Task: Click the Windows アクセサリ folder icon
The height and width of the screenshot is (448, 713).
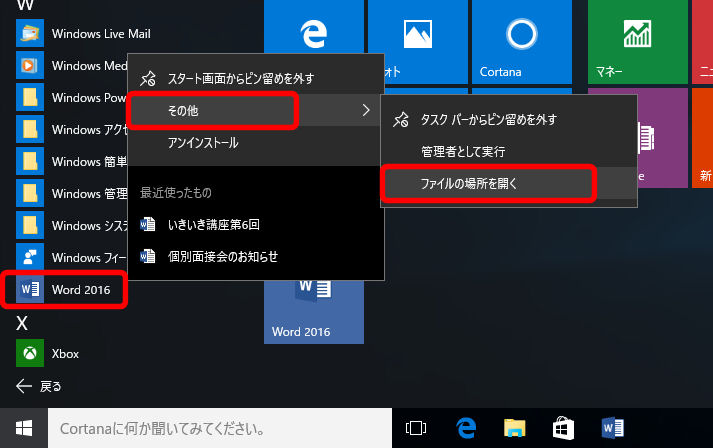Action: (30, 129)
